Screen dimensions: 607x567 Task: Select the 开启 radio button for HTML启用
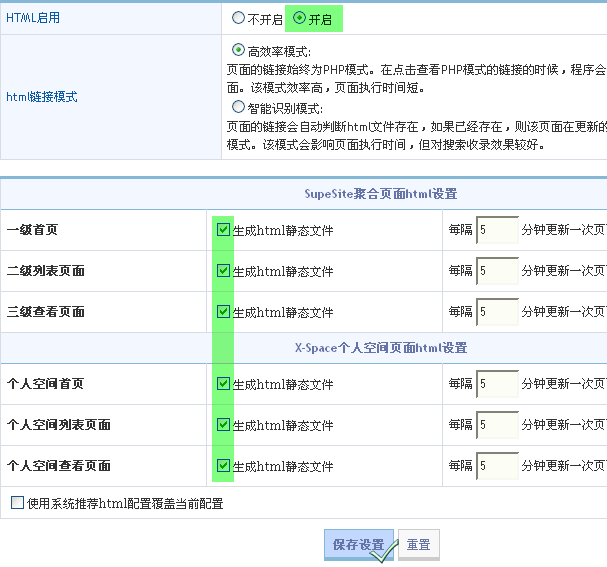coord(299,18)
